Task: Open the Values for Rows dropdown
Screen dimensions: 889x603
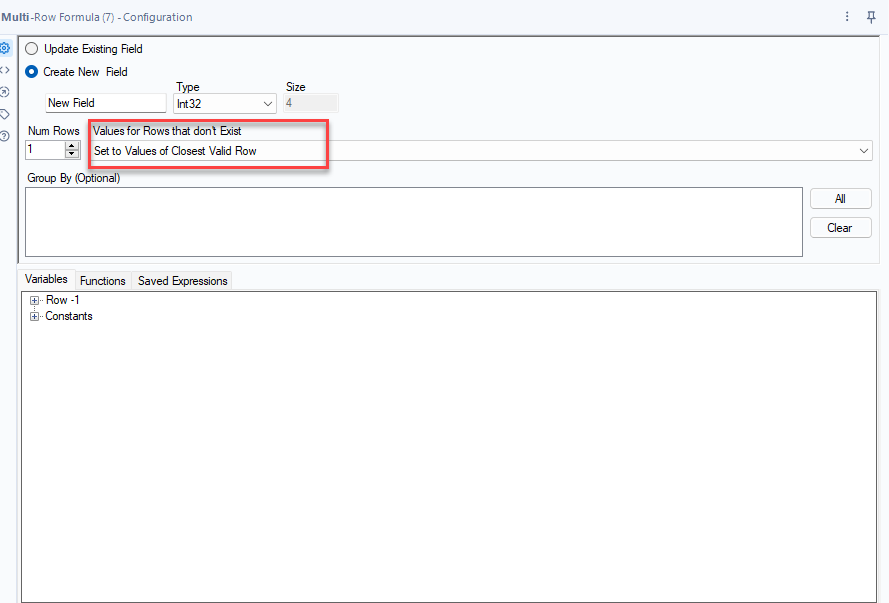Action: [862, 150]
